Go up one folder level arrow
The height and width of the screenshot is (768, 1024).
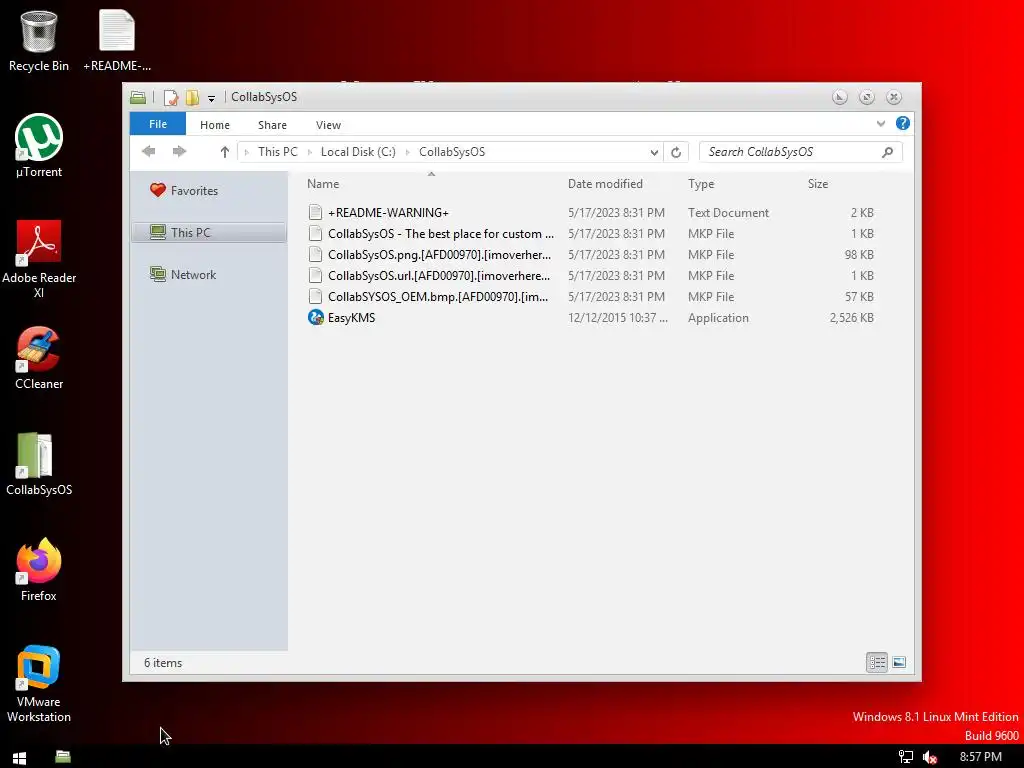coord(225,152)
